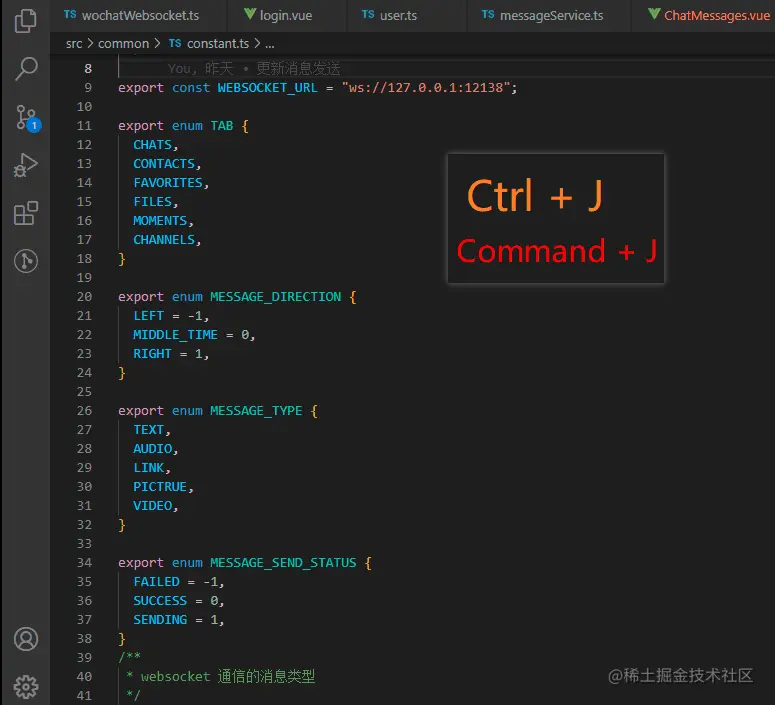The image size is (775, 705).
Task: Click the TAB enum name
Action: pos(221,126)
